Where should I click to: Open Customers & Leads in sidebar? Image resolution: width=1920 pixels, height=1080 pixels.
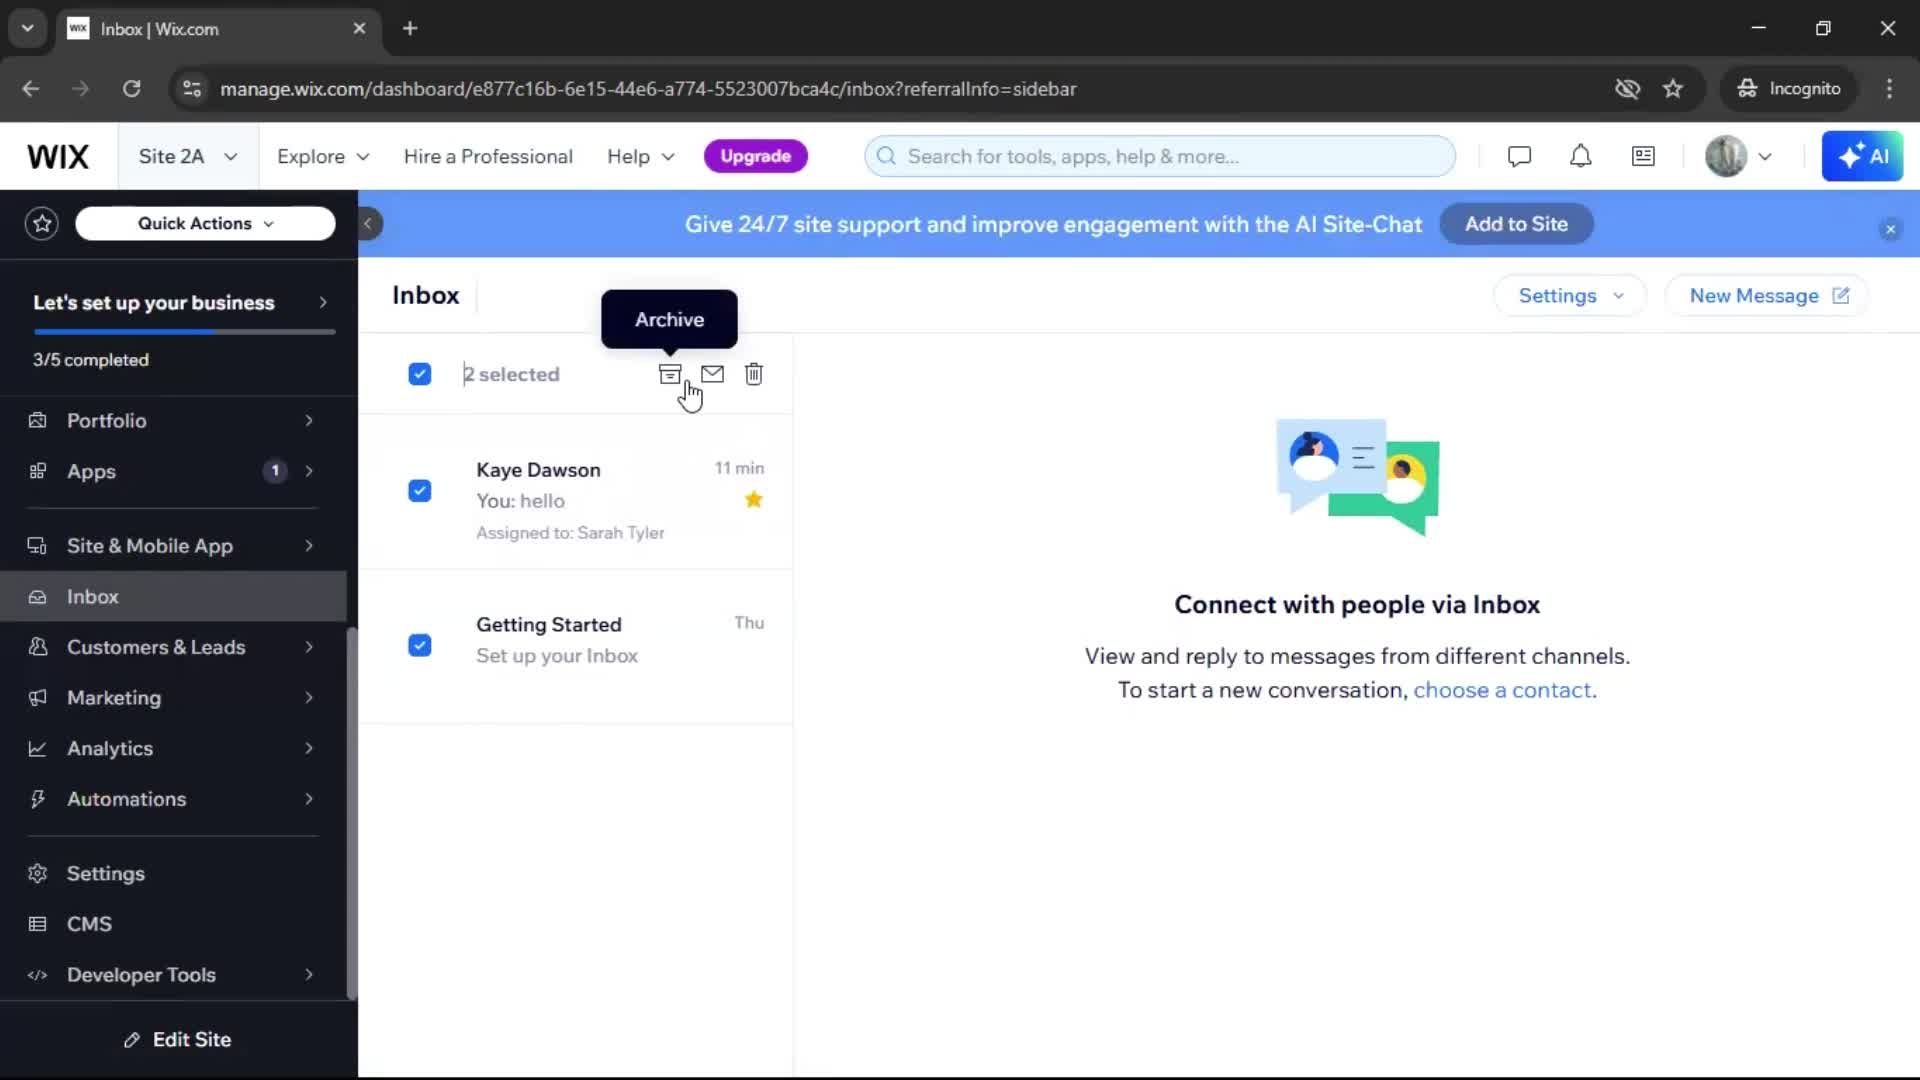[x=172, y=647]
